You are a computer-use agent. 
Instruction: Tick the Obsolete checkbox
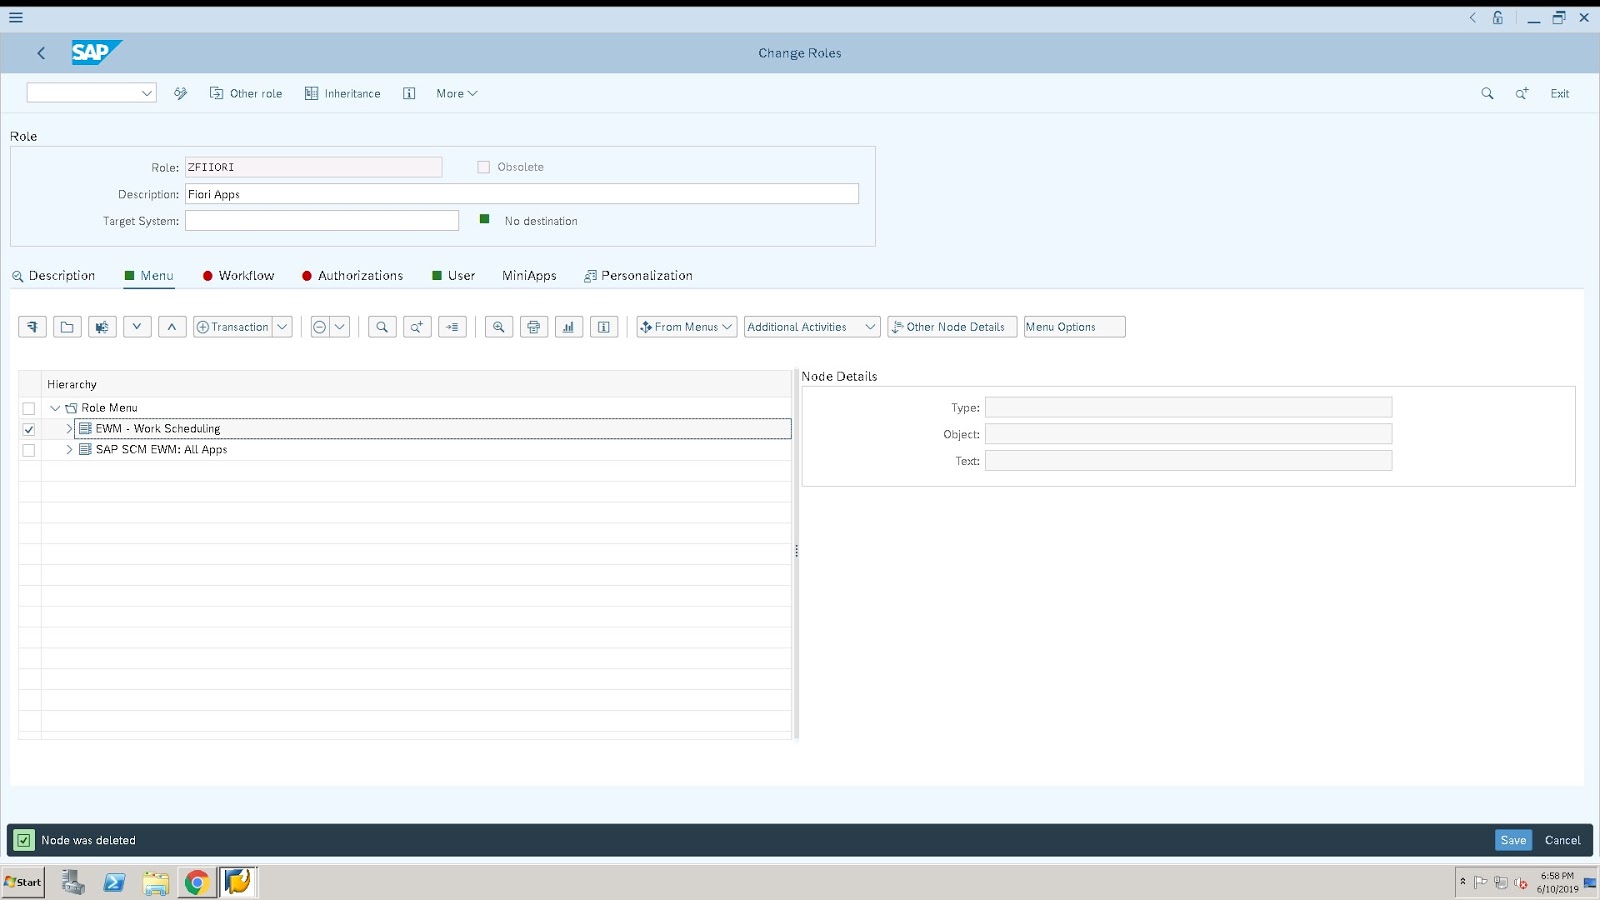click(484, 167)
